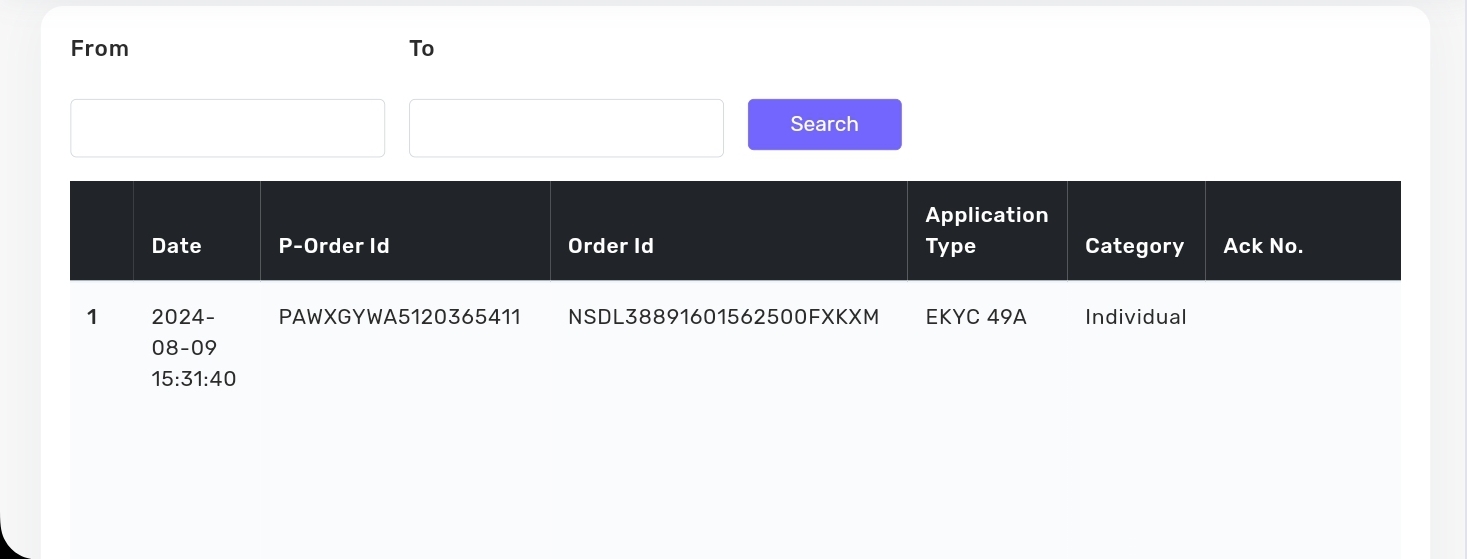Click the From field label

click(x=100, y=49)
